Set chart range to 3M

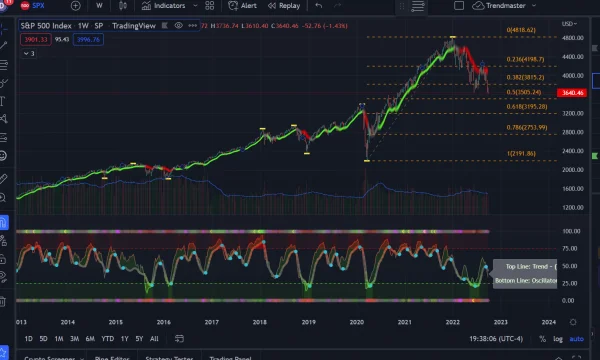point(74,339)
